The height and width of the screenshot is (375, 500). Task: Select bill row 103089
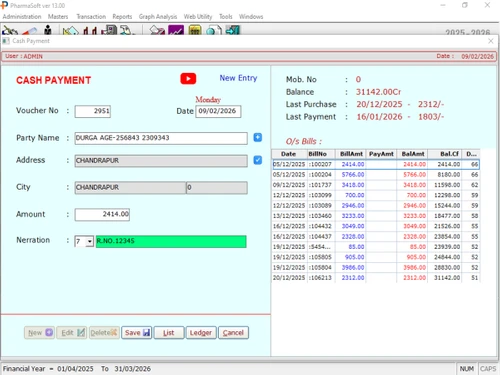click(x=376, y=206)
